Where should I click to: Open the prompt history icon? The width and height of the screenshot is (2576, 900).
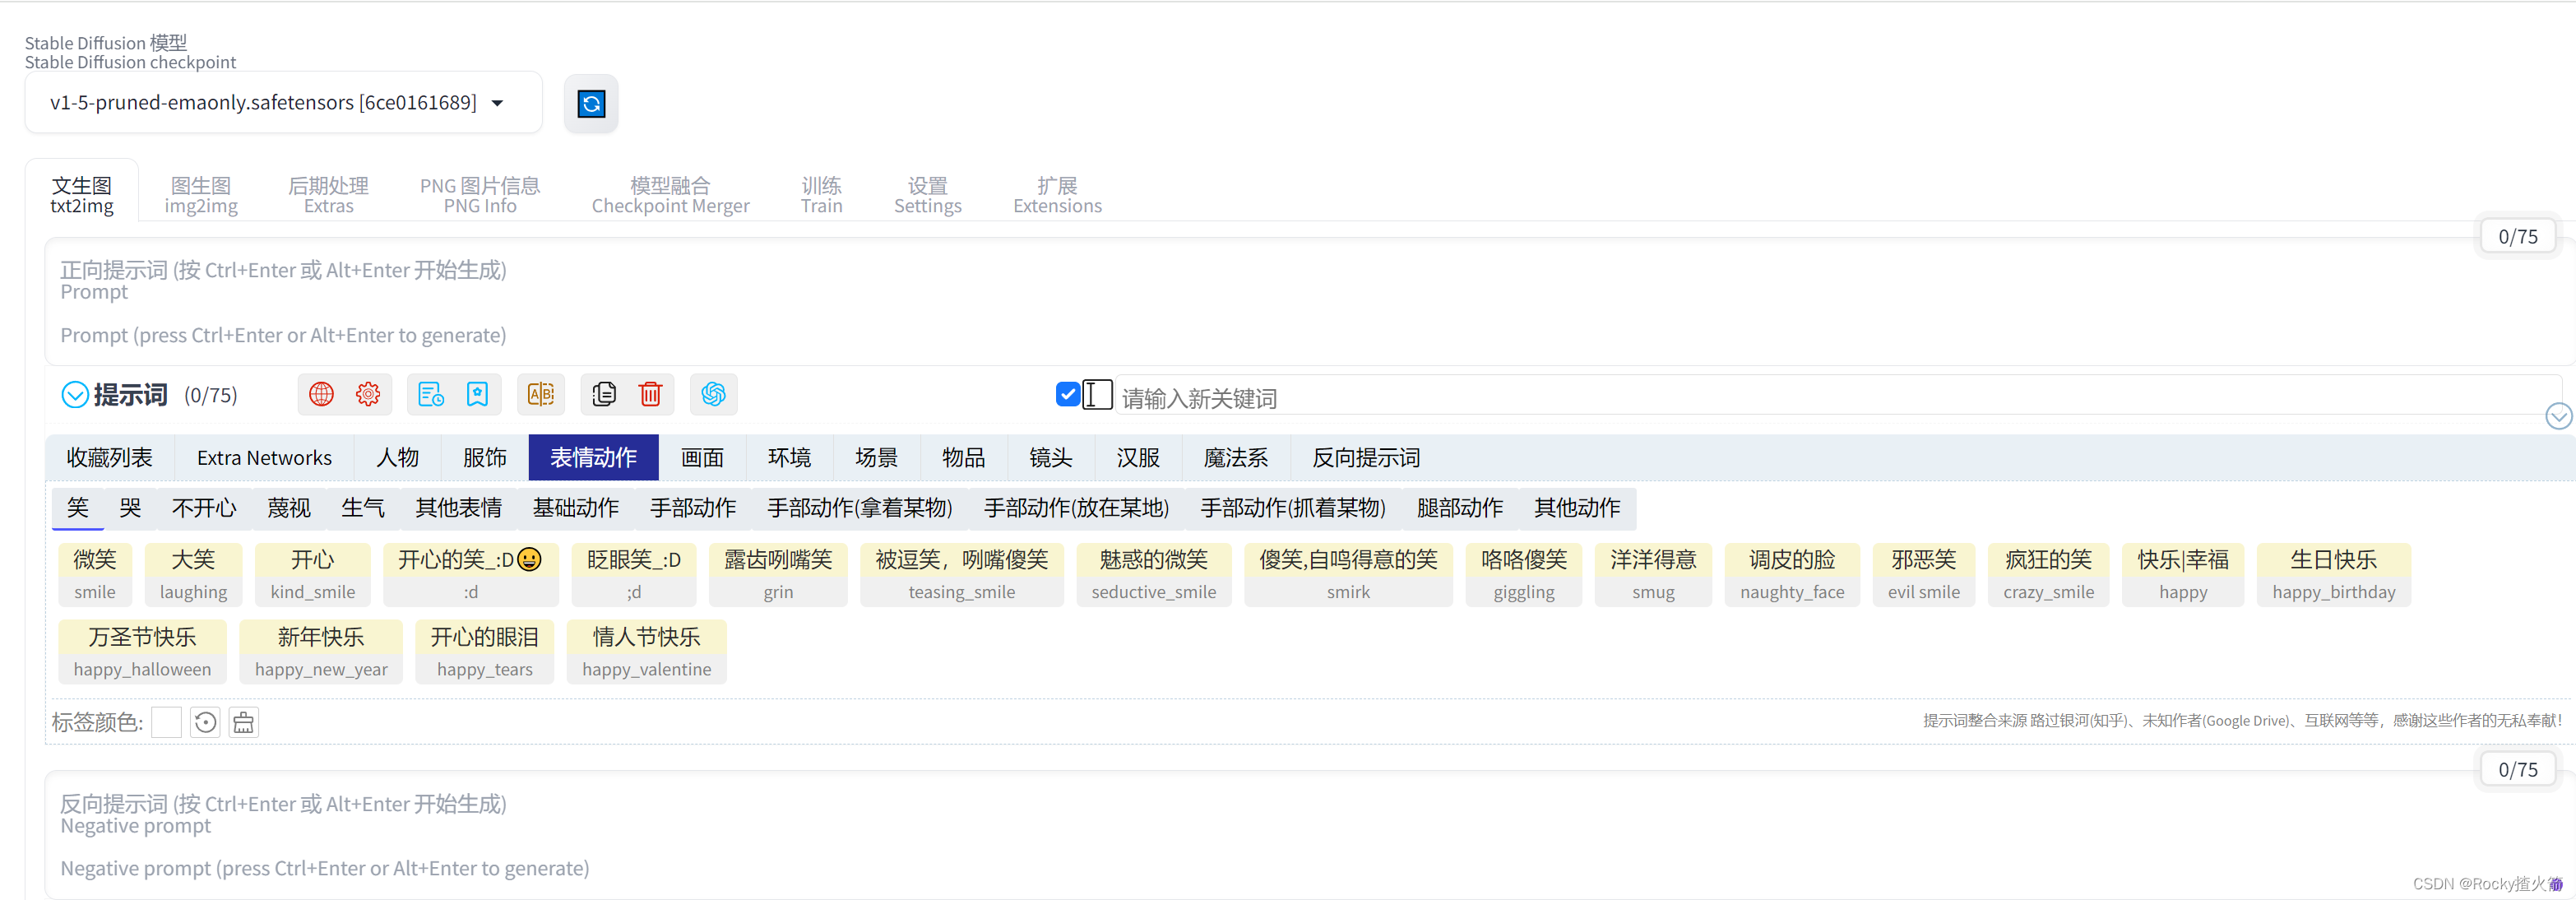(430, 394)
